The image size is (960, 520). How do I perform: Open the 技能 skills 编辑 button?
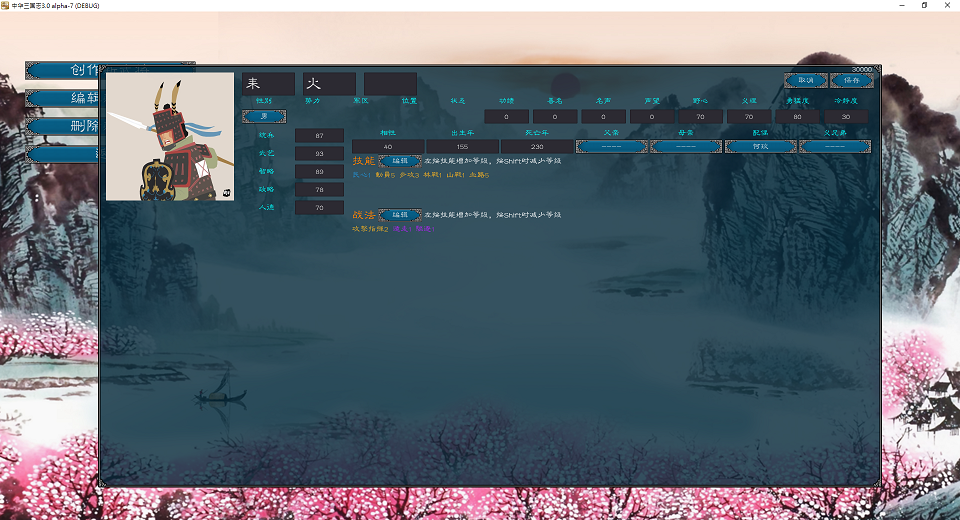[400, 161]
